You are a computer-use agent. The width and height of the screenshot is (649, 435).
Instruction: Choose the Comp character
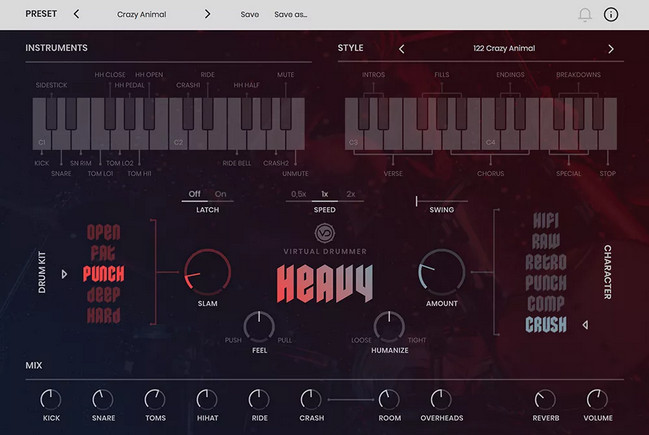click(546, 304)
